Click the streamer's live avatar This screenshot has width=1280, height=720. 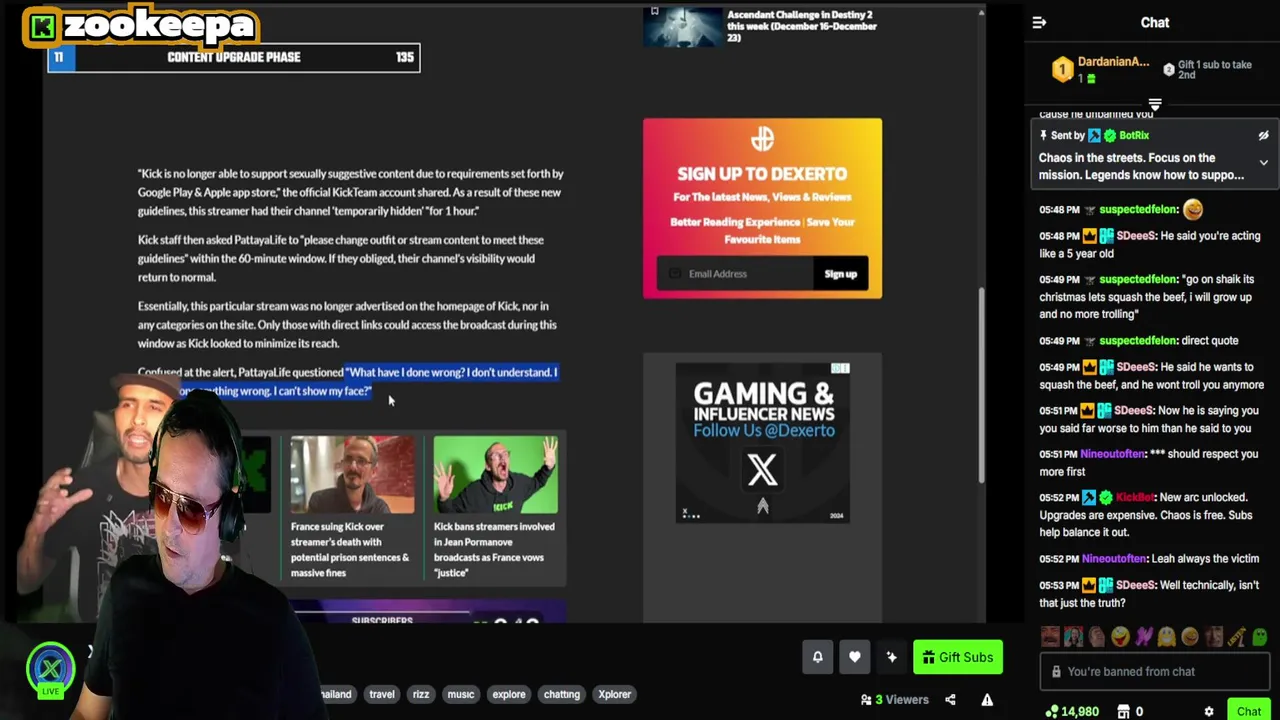[x=50, y=669]
